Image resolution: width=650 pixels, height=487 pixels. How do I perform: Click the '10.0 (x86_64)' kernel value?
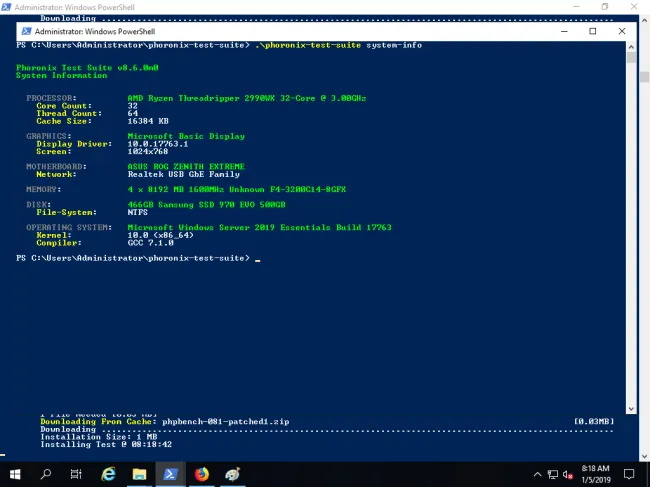point(160,235)
